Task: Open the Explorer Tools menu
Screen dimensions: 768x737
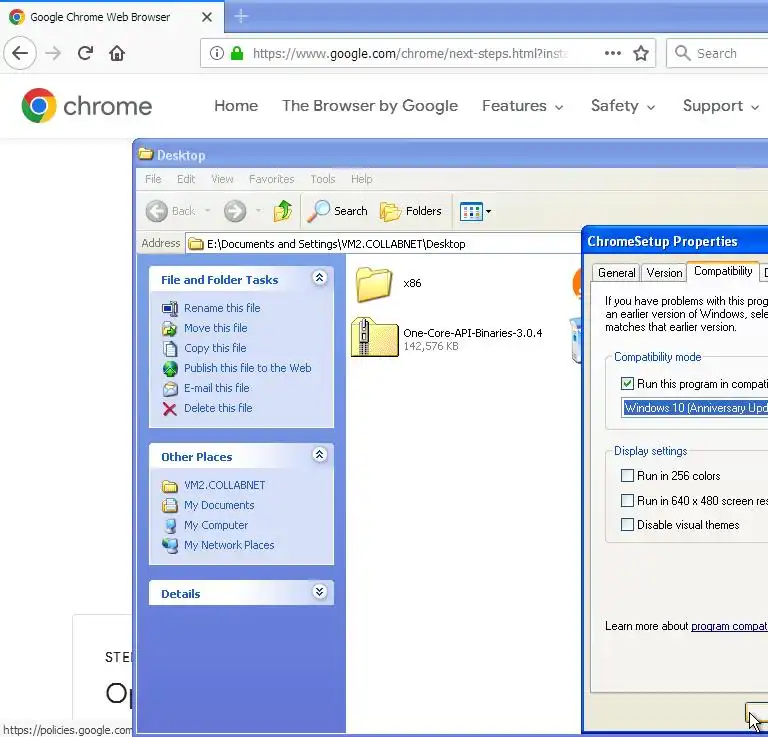Action: [x=323, y=179]
